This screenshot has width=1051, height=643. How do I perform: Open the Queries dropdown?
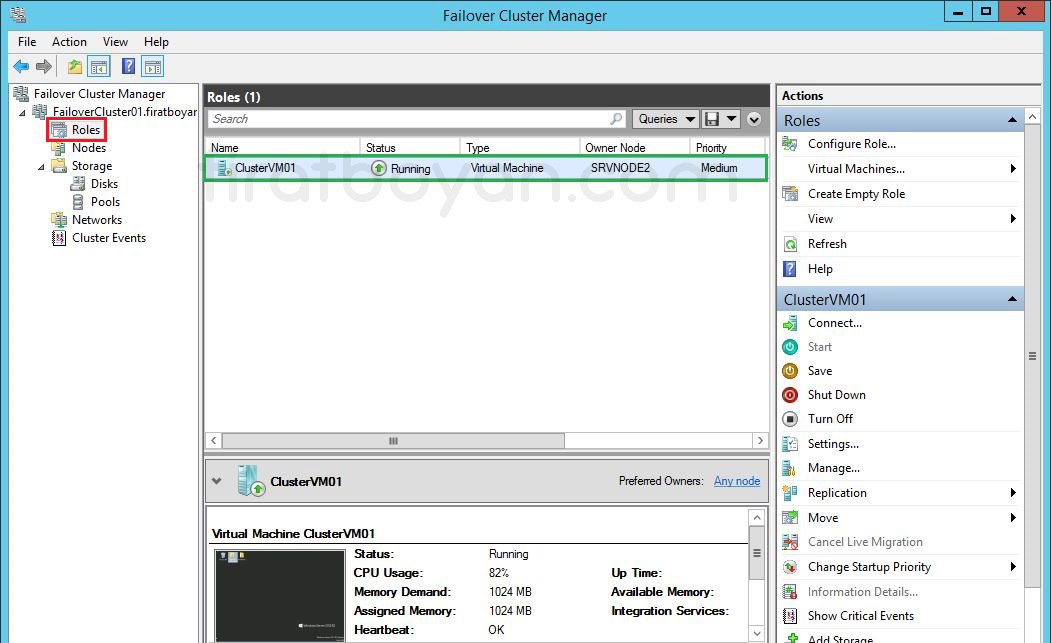665,119
